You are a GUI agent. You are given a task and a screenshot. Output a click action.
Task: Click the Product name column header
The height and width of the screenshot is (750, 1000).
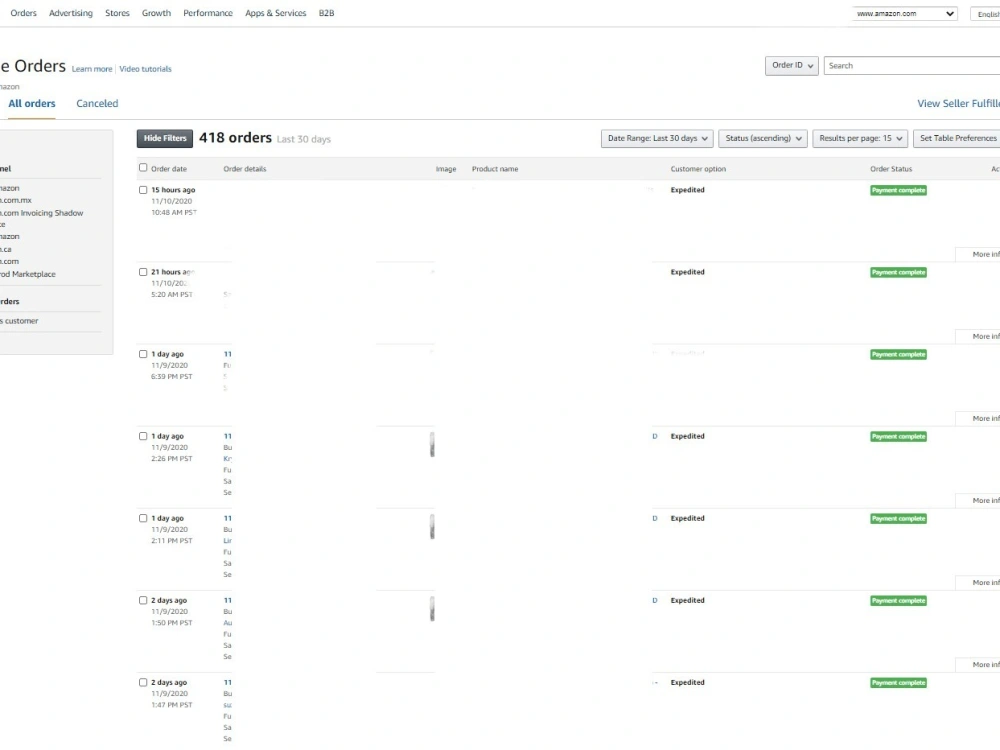(x=495, y=169)
